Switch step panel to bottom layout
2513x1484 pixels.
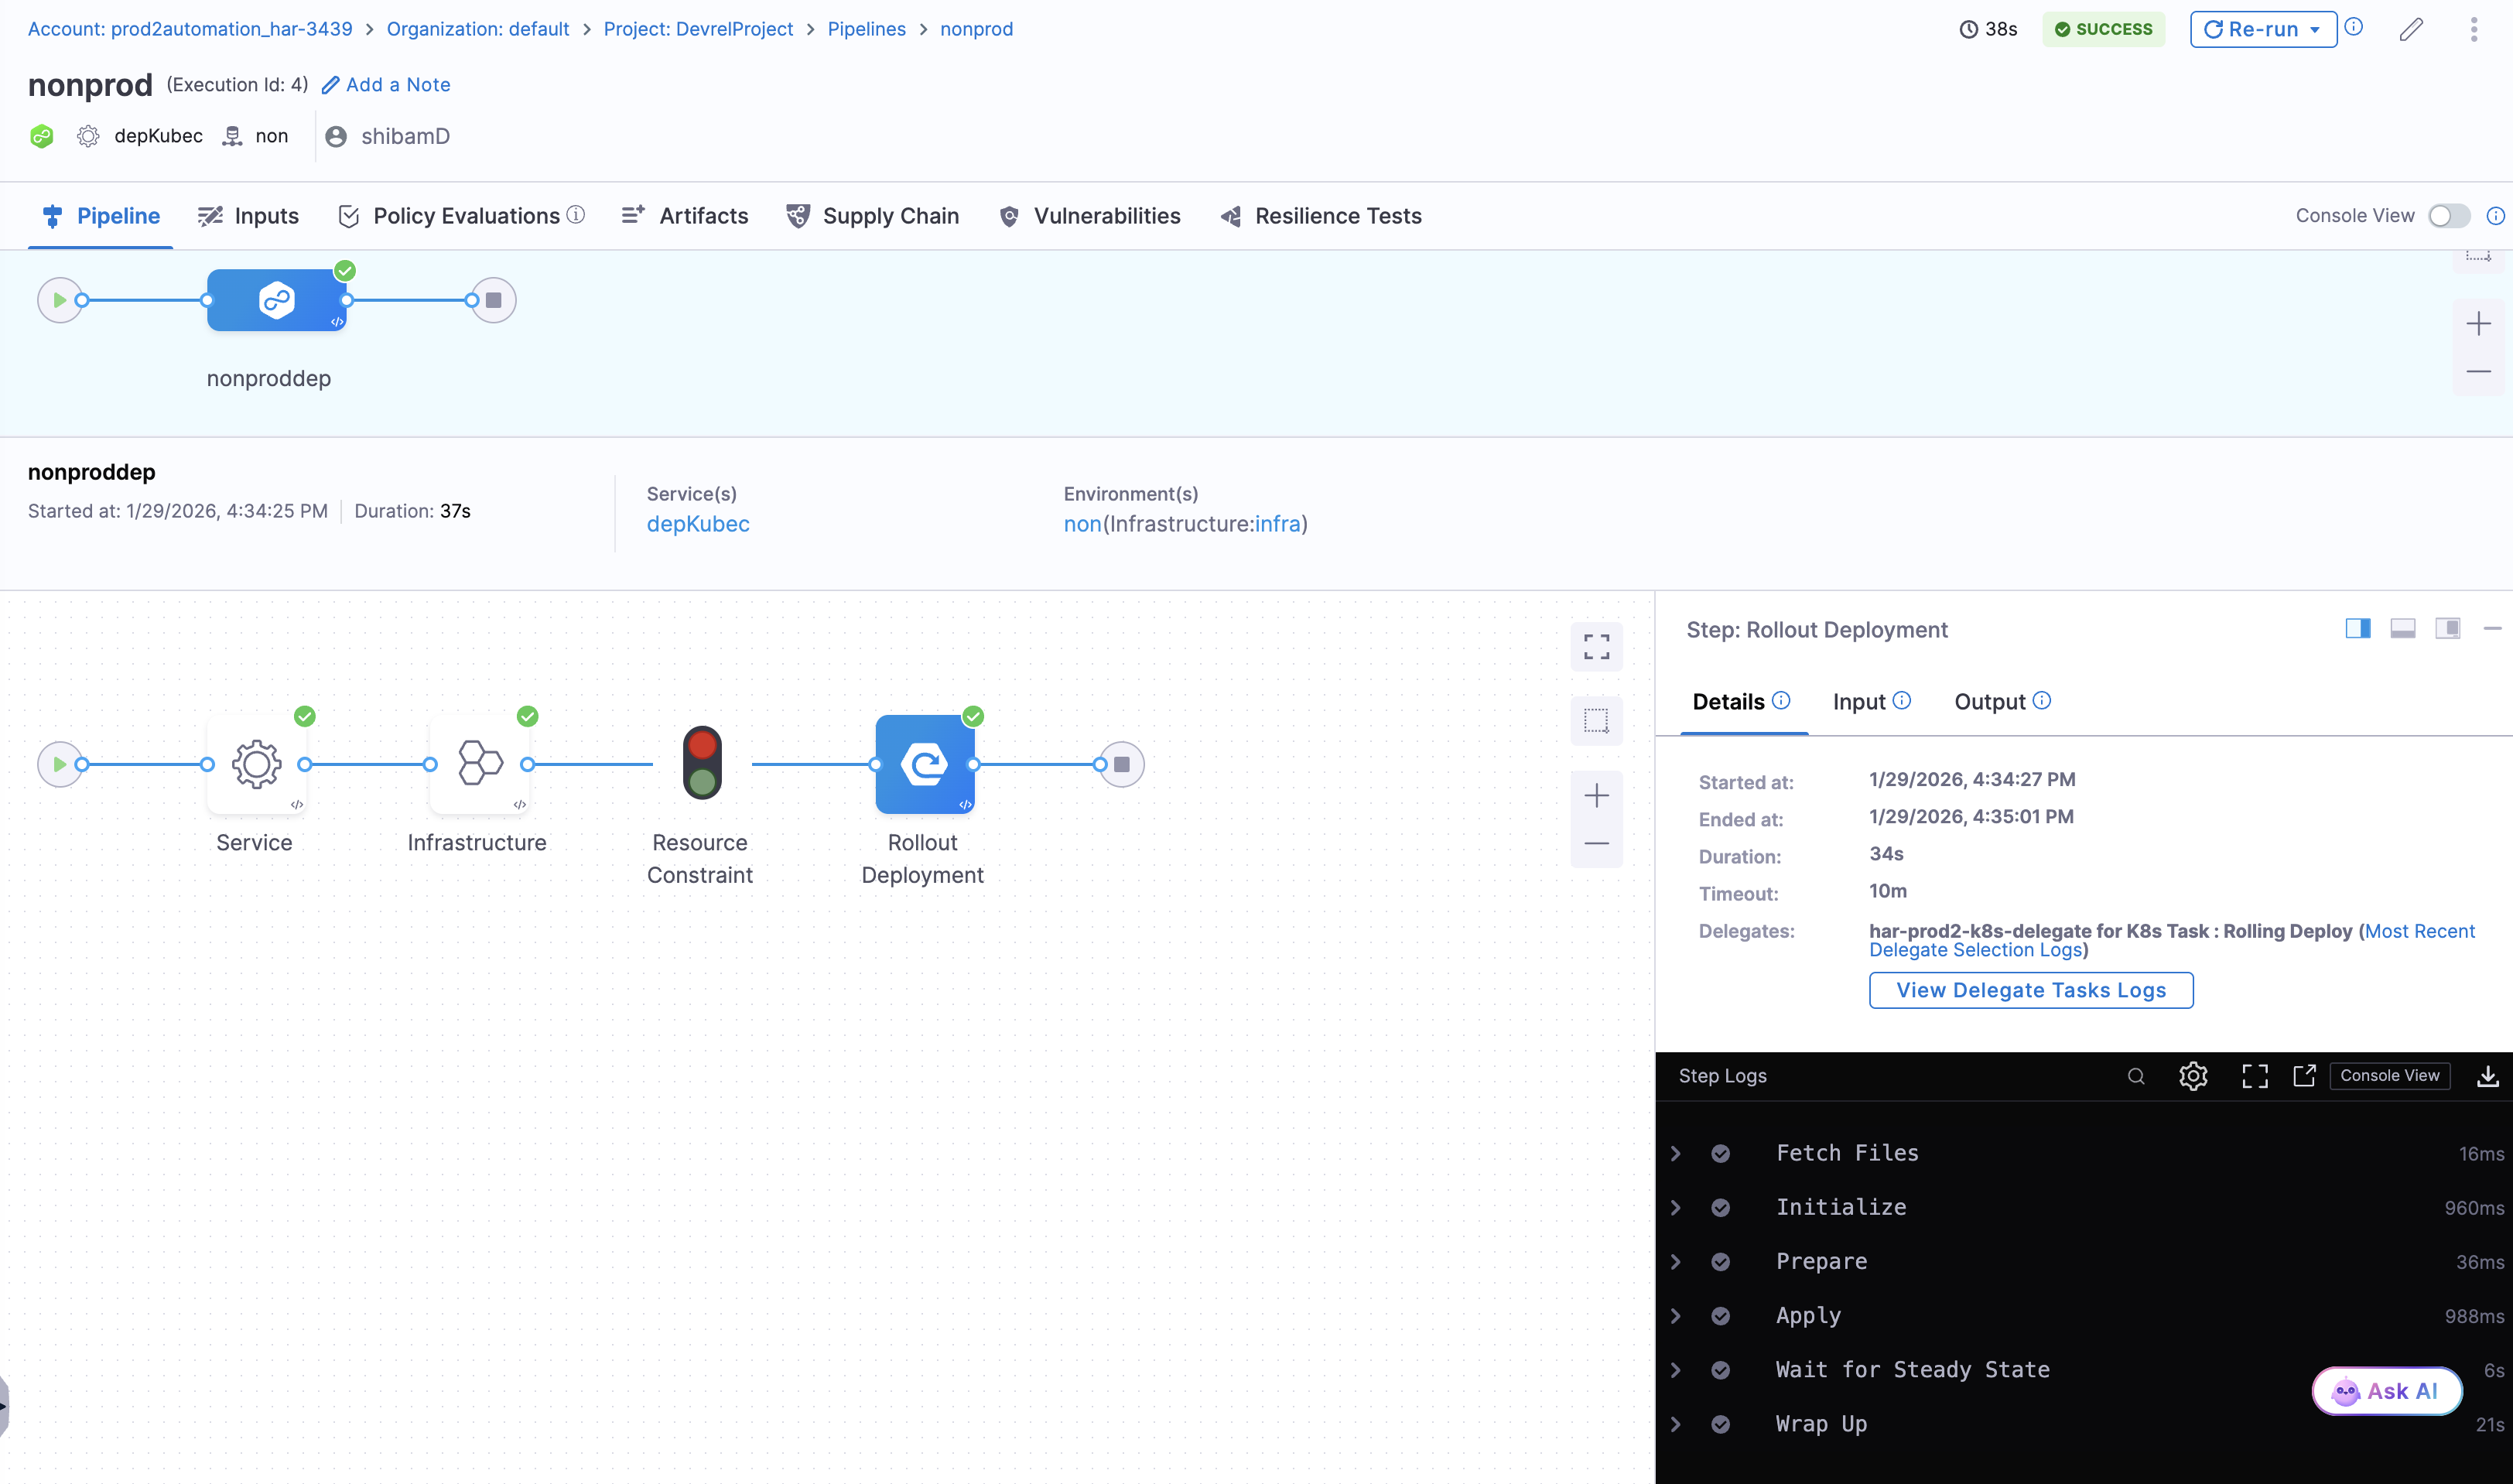tap(2402, 629)
